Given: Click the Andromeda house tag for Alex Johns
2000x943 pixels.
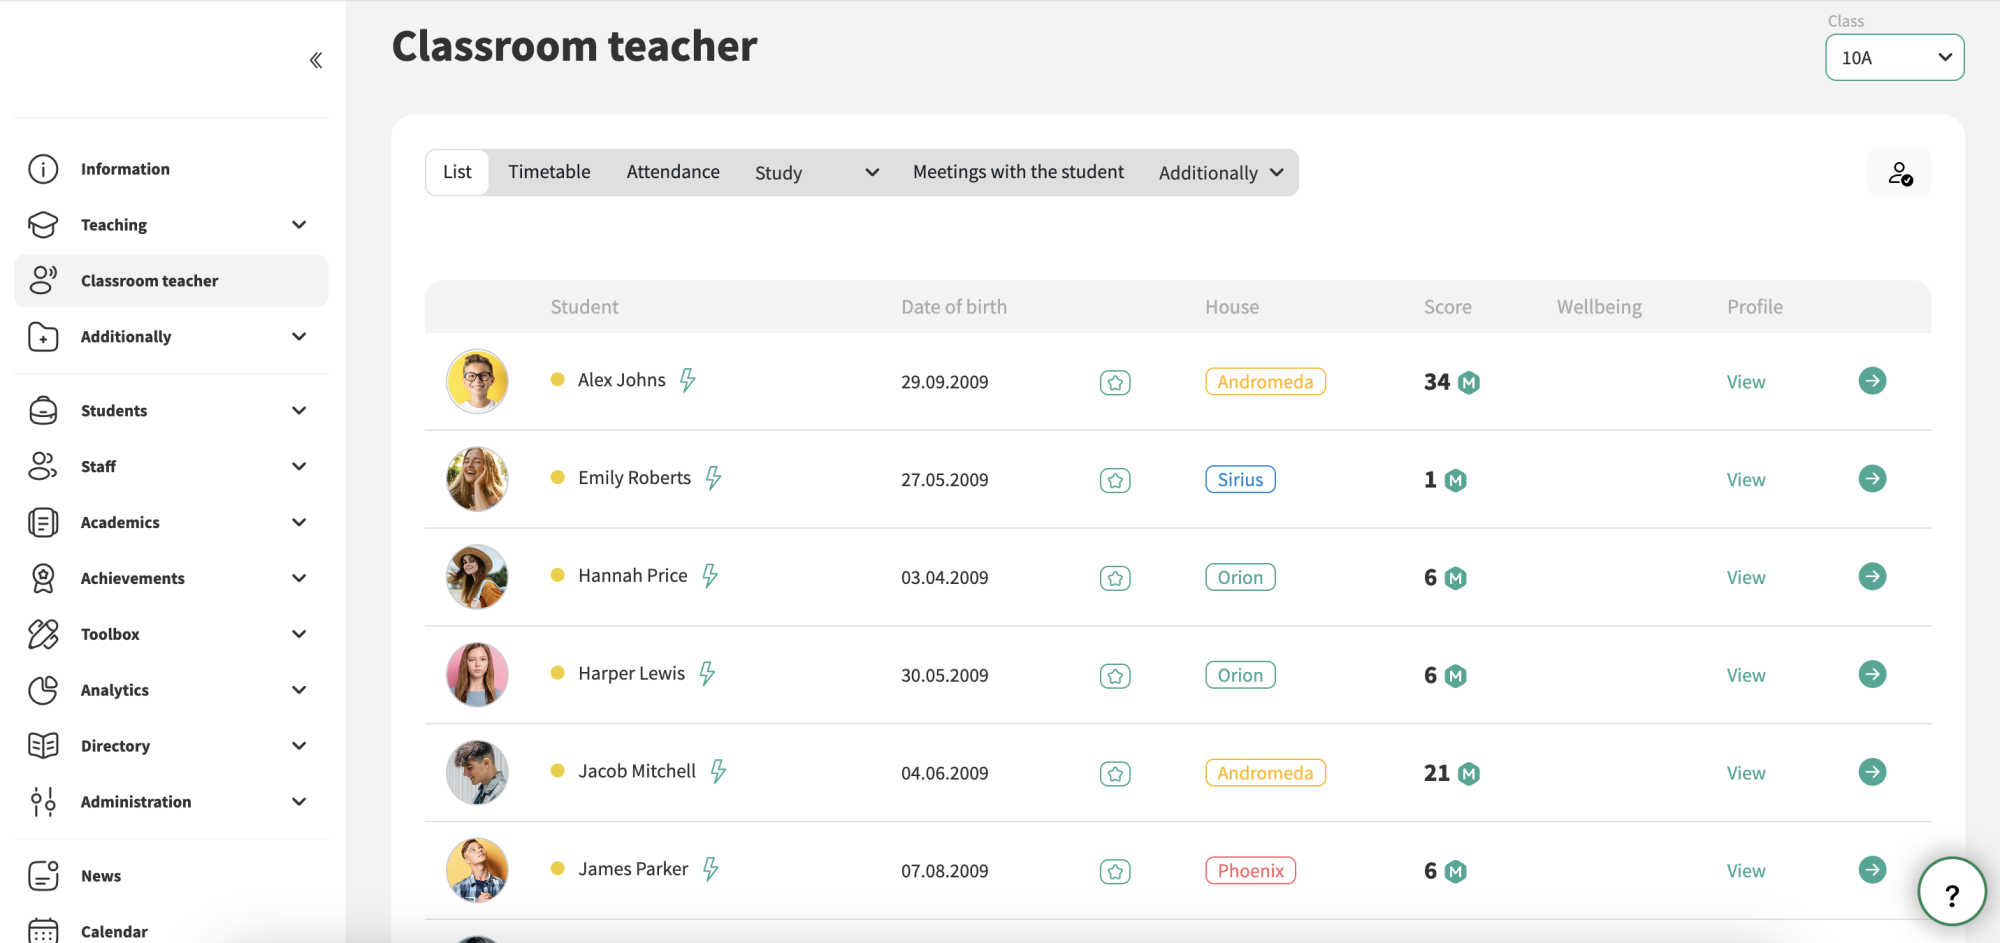Looking at the screenshot, I should pyautogui.click(x=1265, y=382).
